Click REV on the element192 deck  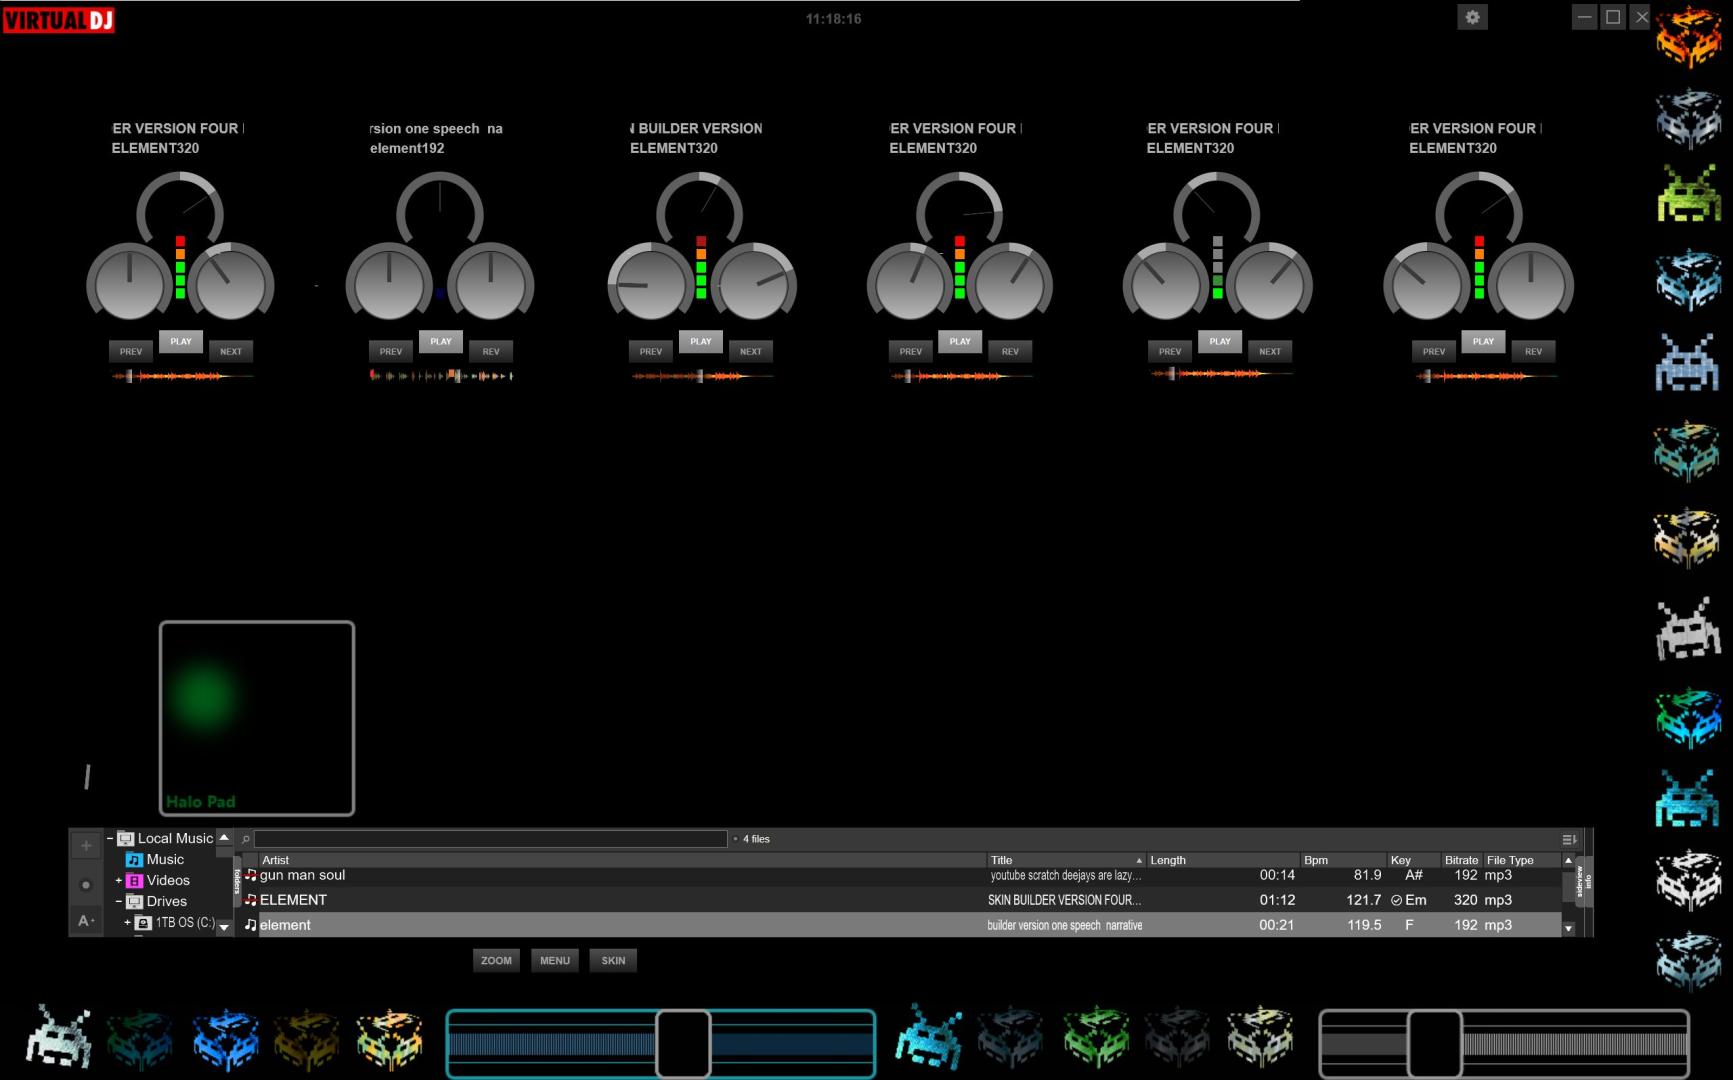[490, 351]
